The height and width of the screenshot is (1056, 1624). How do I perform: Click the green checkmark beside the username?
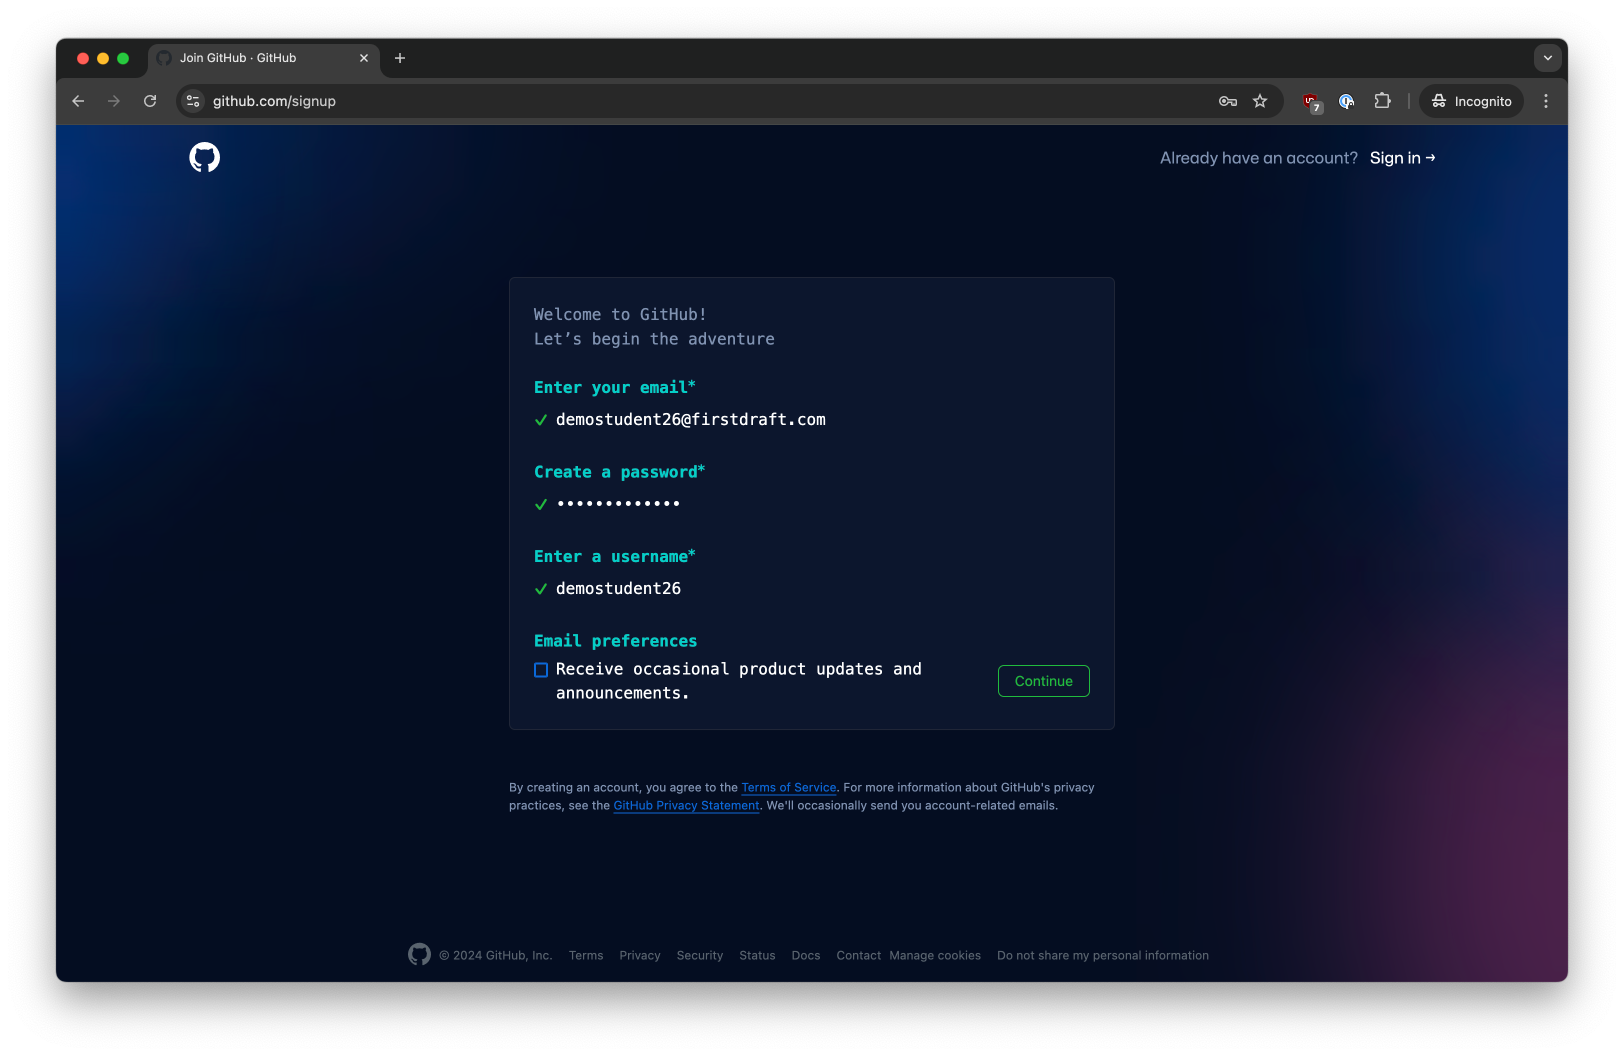click(x=541, y=589)
